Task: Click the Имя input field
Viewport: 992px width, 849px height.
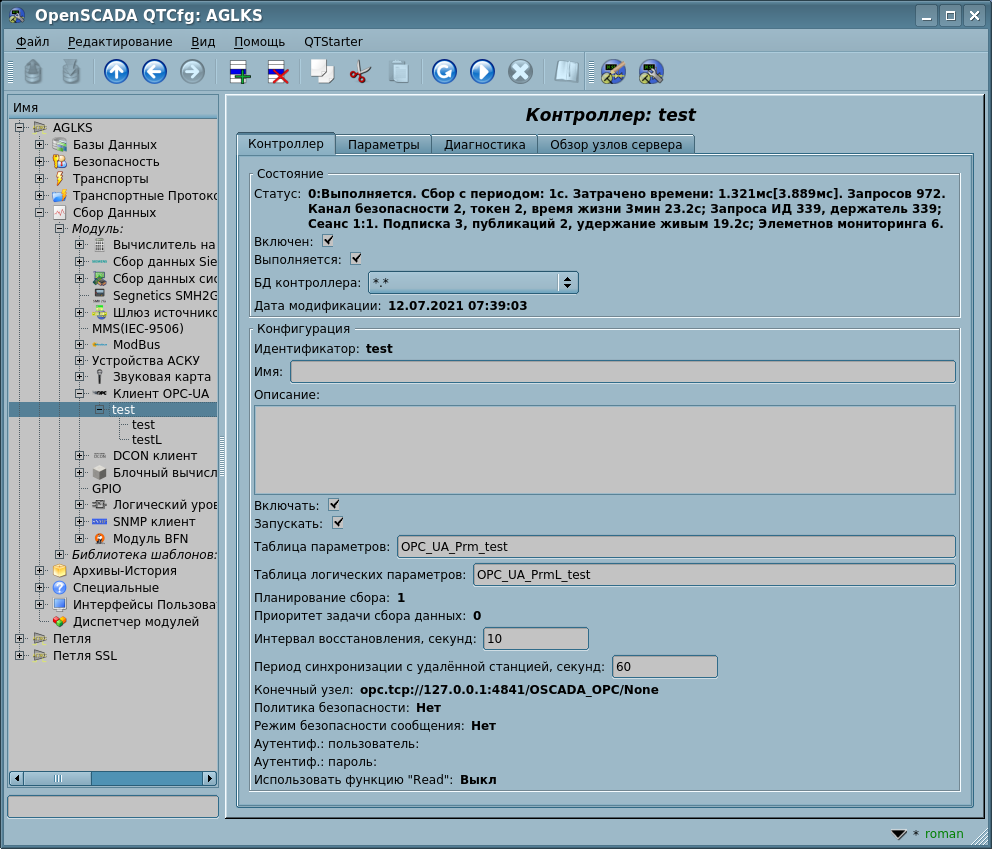Action: pyautogui.click(x=623, y=371)
